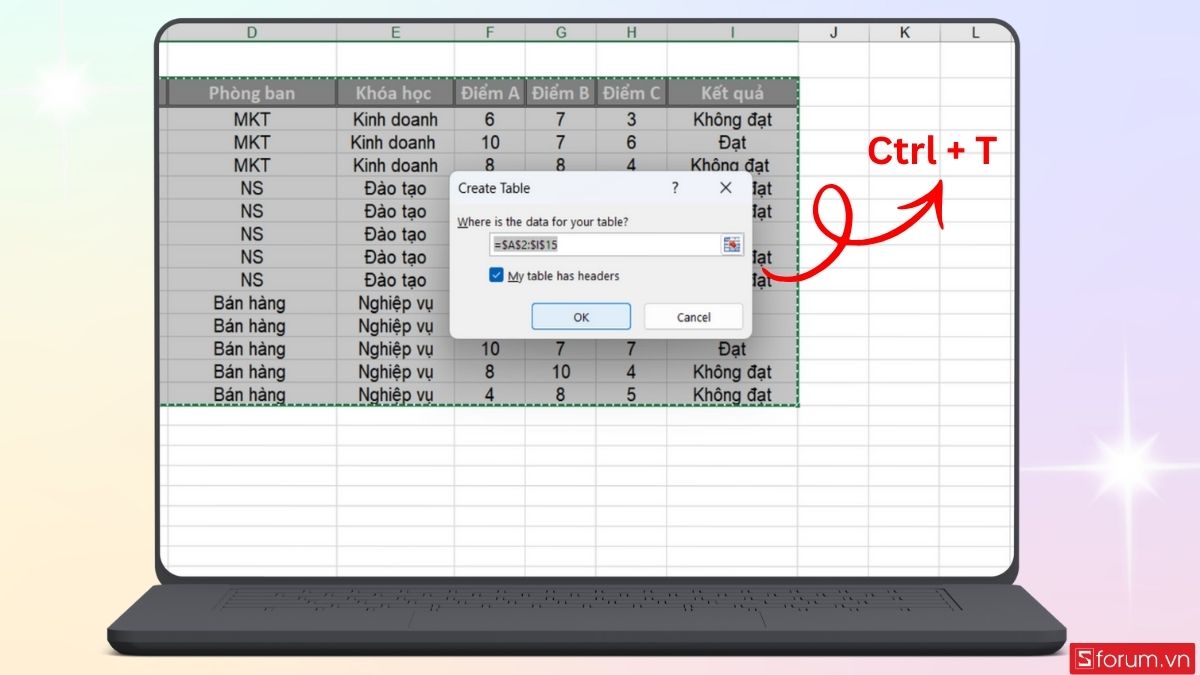Click the 'Phòng ban' header cell
The width and height of the screenshot is (1200, 675).
(252, 93)
